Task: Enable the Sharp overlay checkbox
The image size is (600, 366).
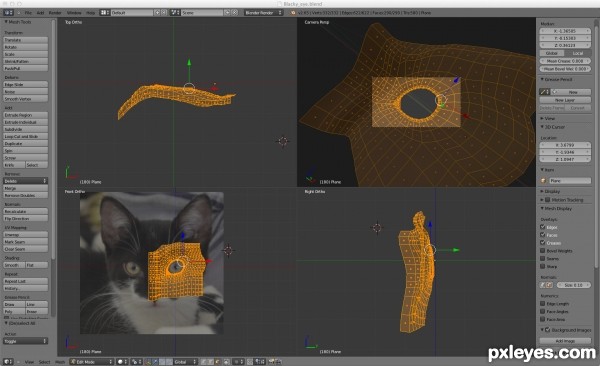Action: tap(542, 266)
